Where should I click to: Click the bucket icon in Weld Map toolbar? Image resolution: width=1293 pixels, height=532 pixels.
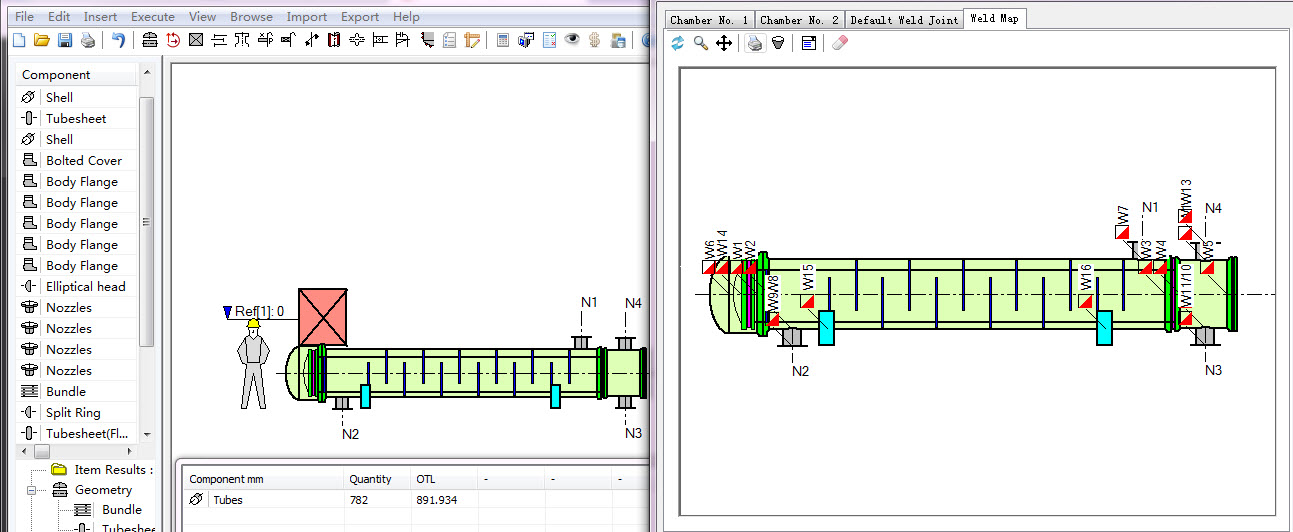pyautogui.click(x=778, y=43)
